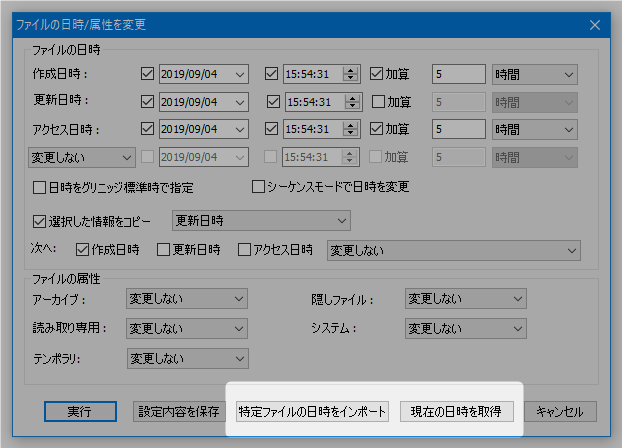The height and width of the screenshot is (448, 622).
Task: Click the キャンセル button
Action: 560,411
